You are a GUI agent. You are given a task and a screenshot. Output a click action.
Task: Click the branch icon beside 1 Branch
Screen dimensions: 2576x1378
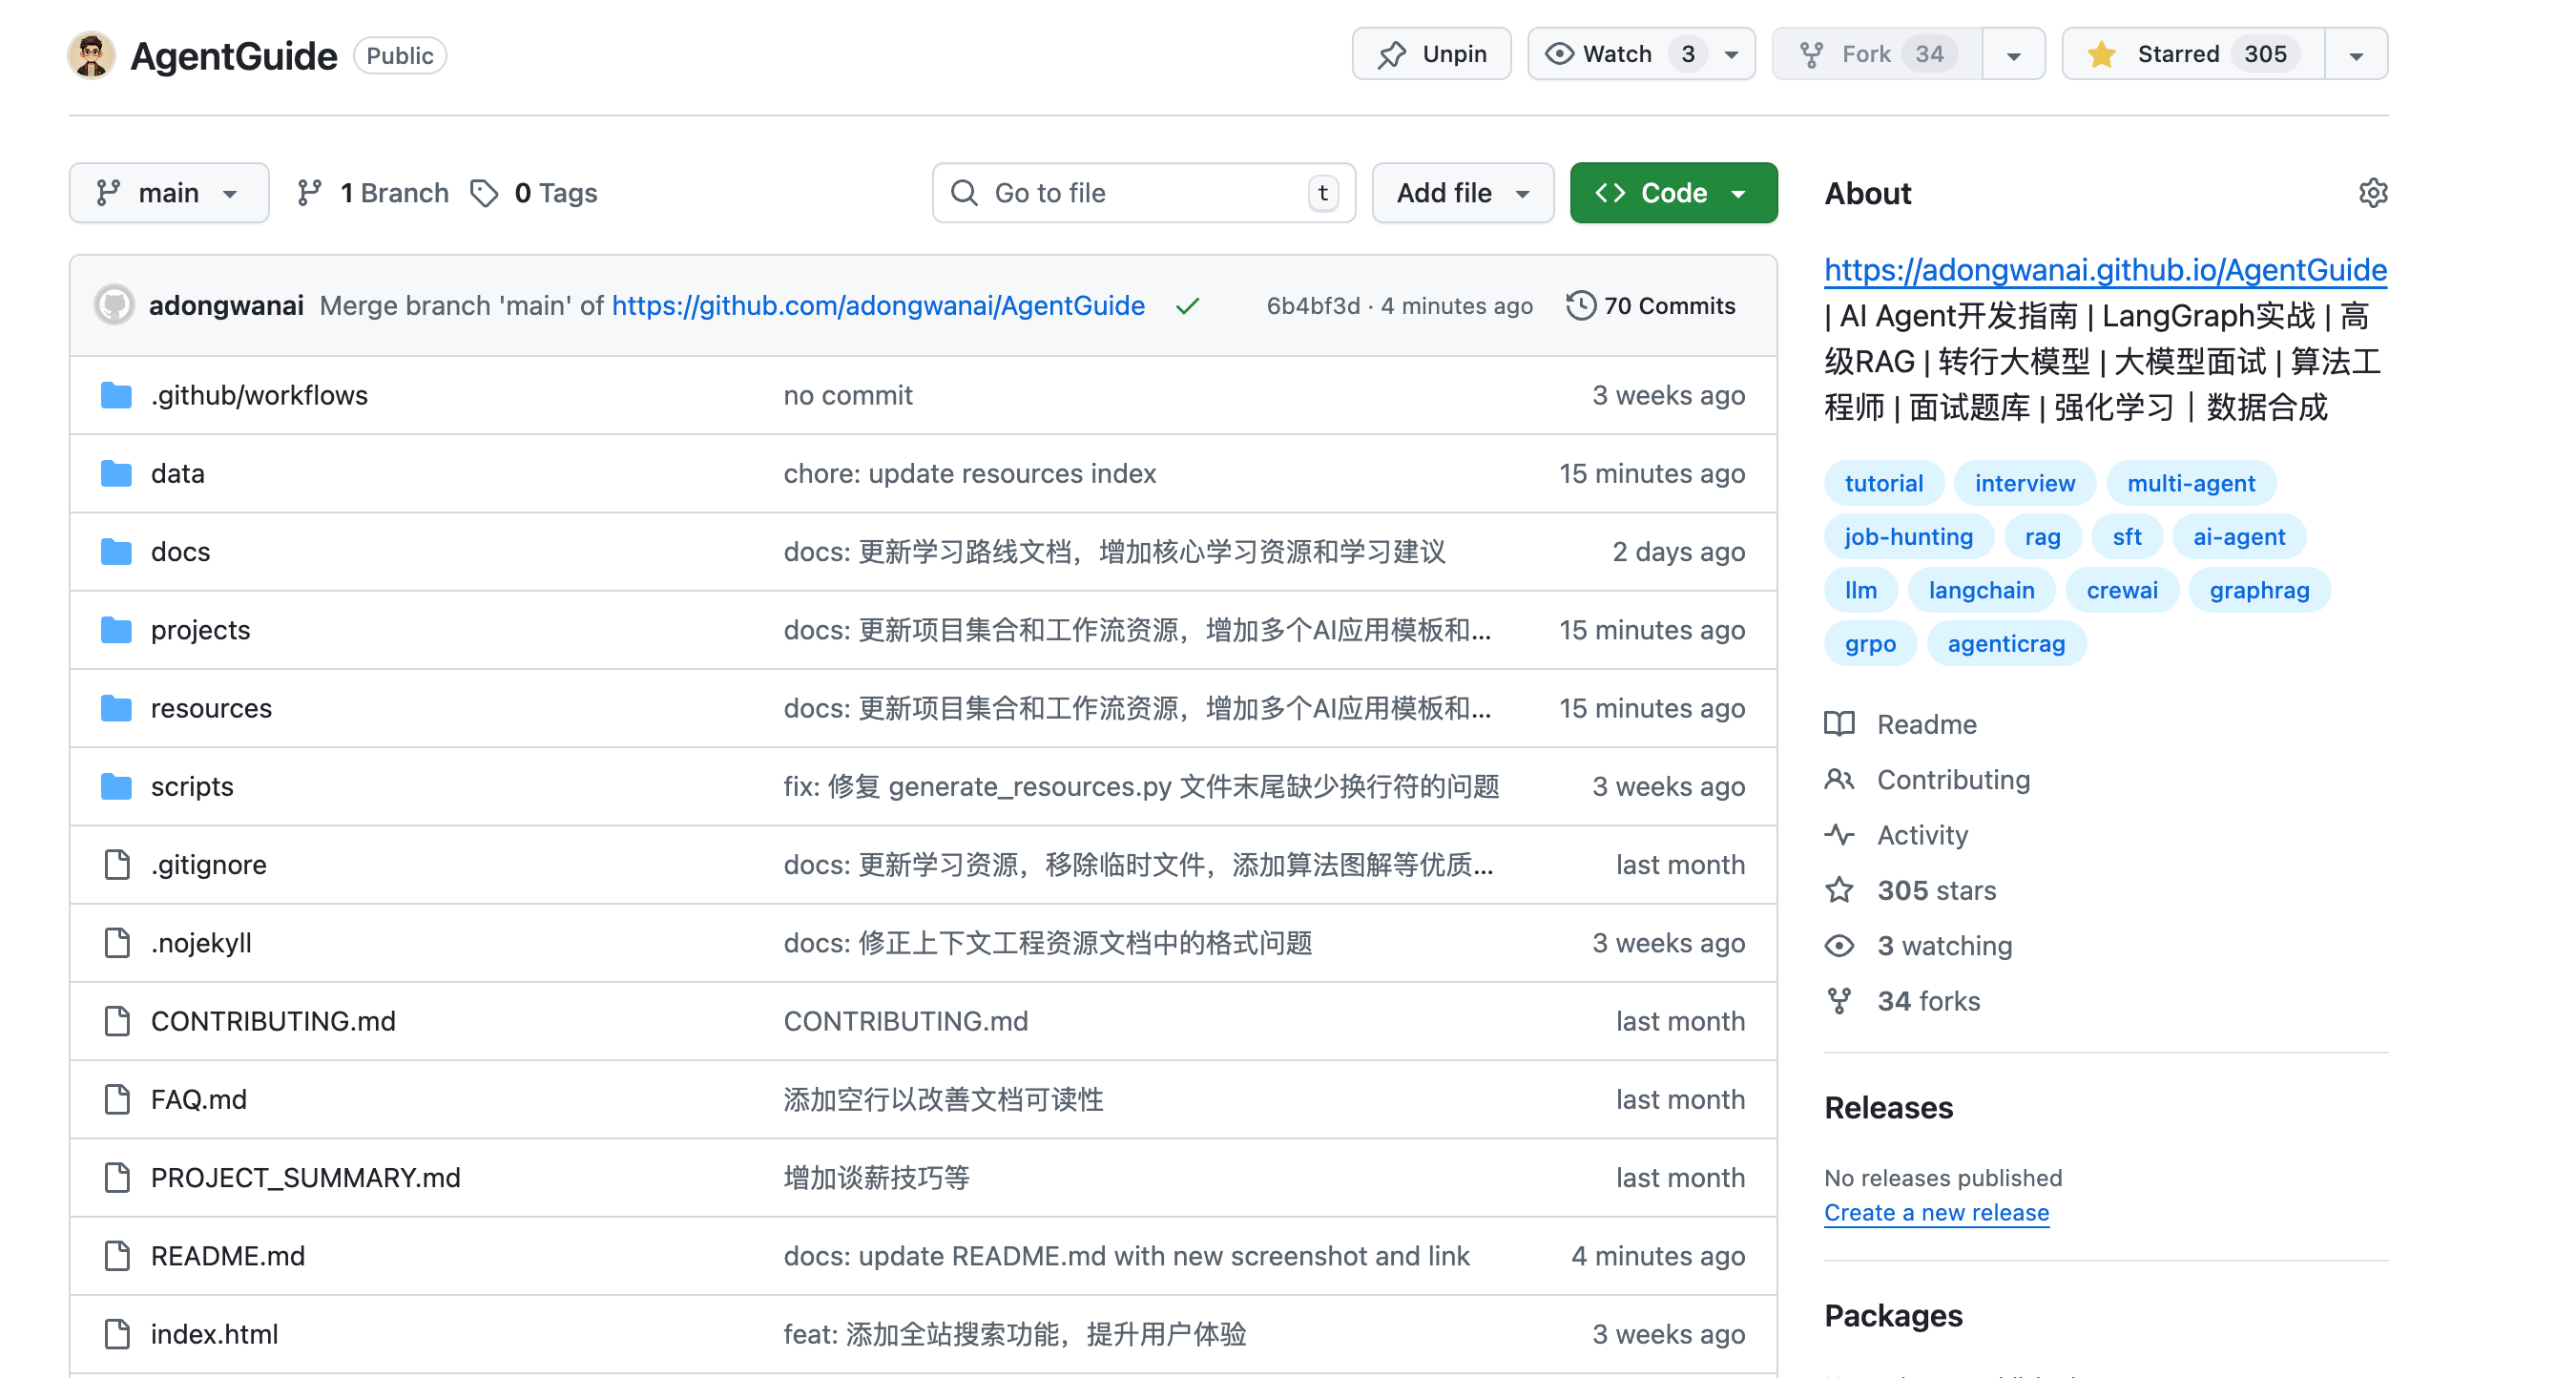point(309,193)
